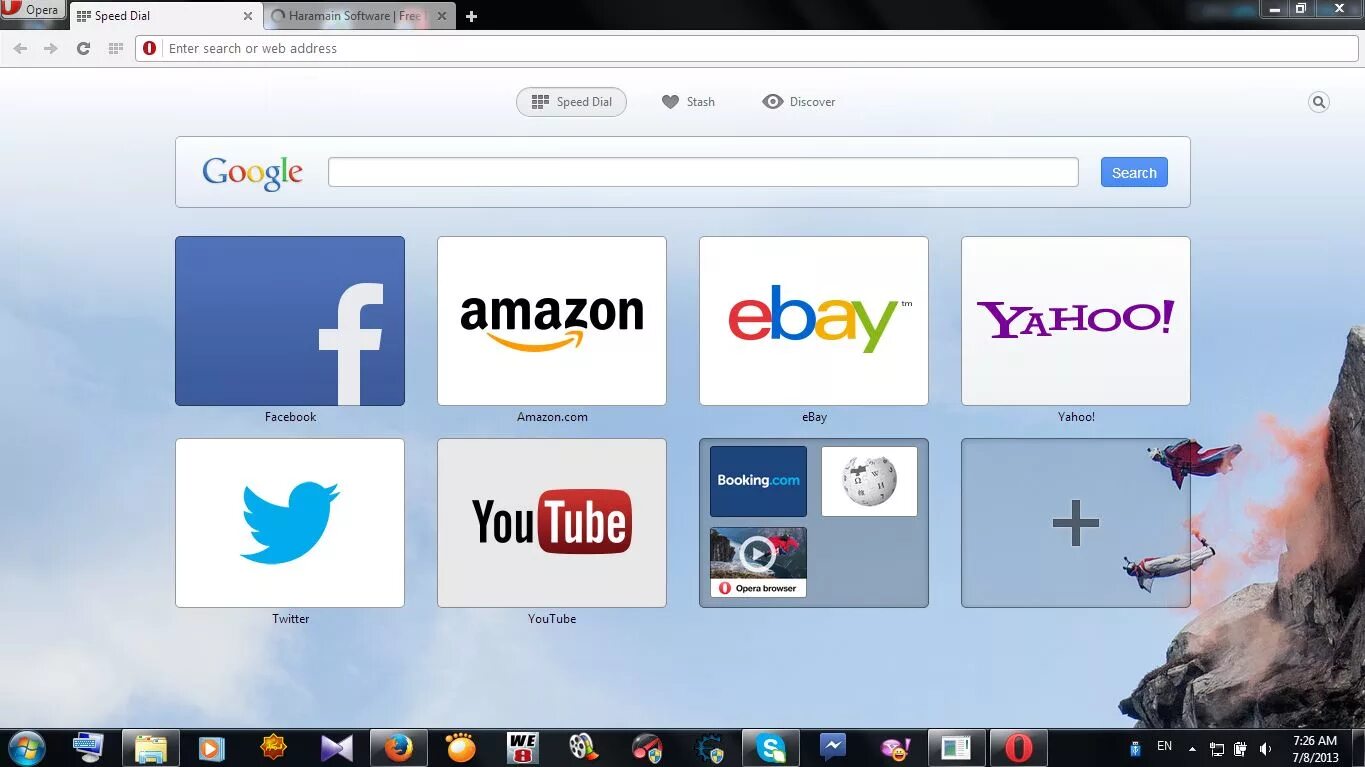Open the Stash view
The height and width of the screenshot is (767, 1365).
tap(688, 102)
